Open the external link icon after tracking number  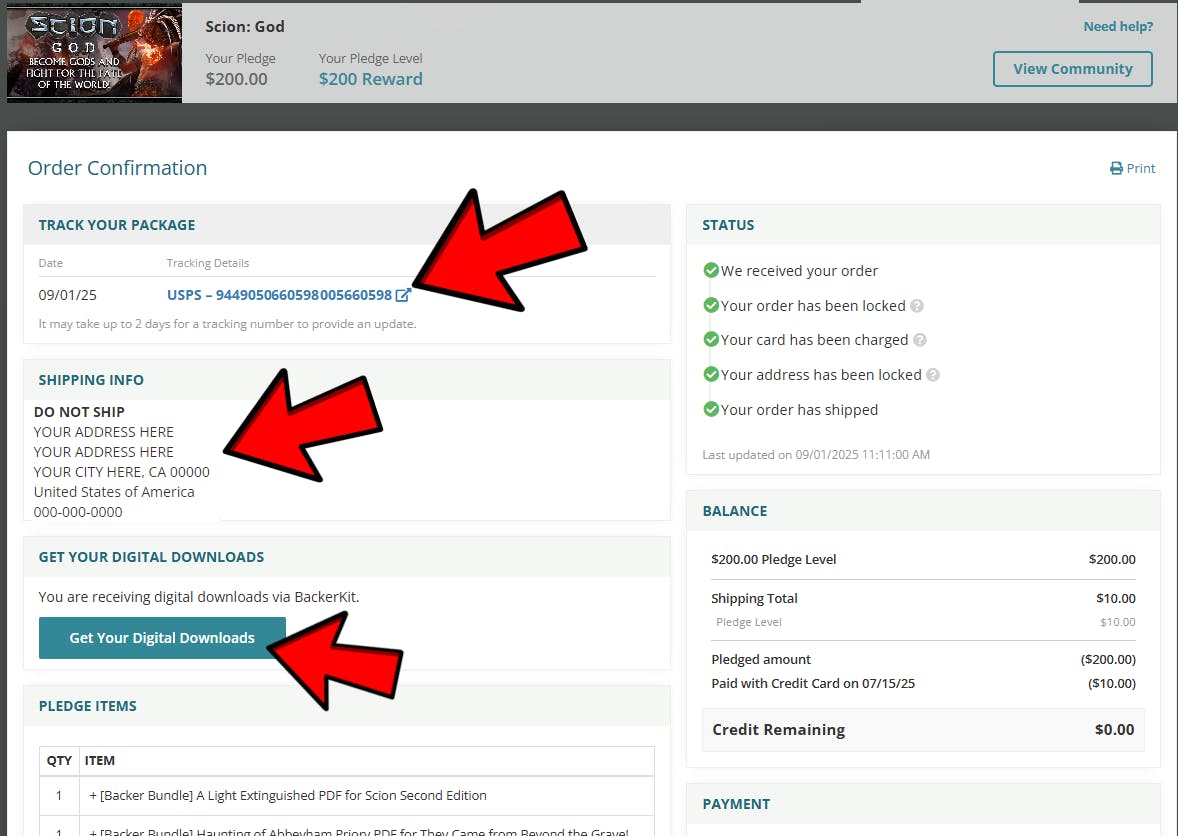coord(403,295)
